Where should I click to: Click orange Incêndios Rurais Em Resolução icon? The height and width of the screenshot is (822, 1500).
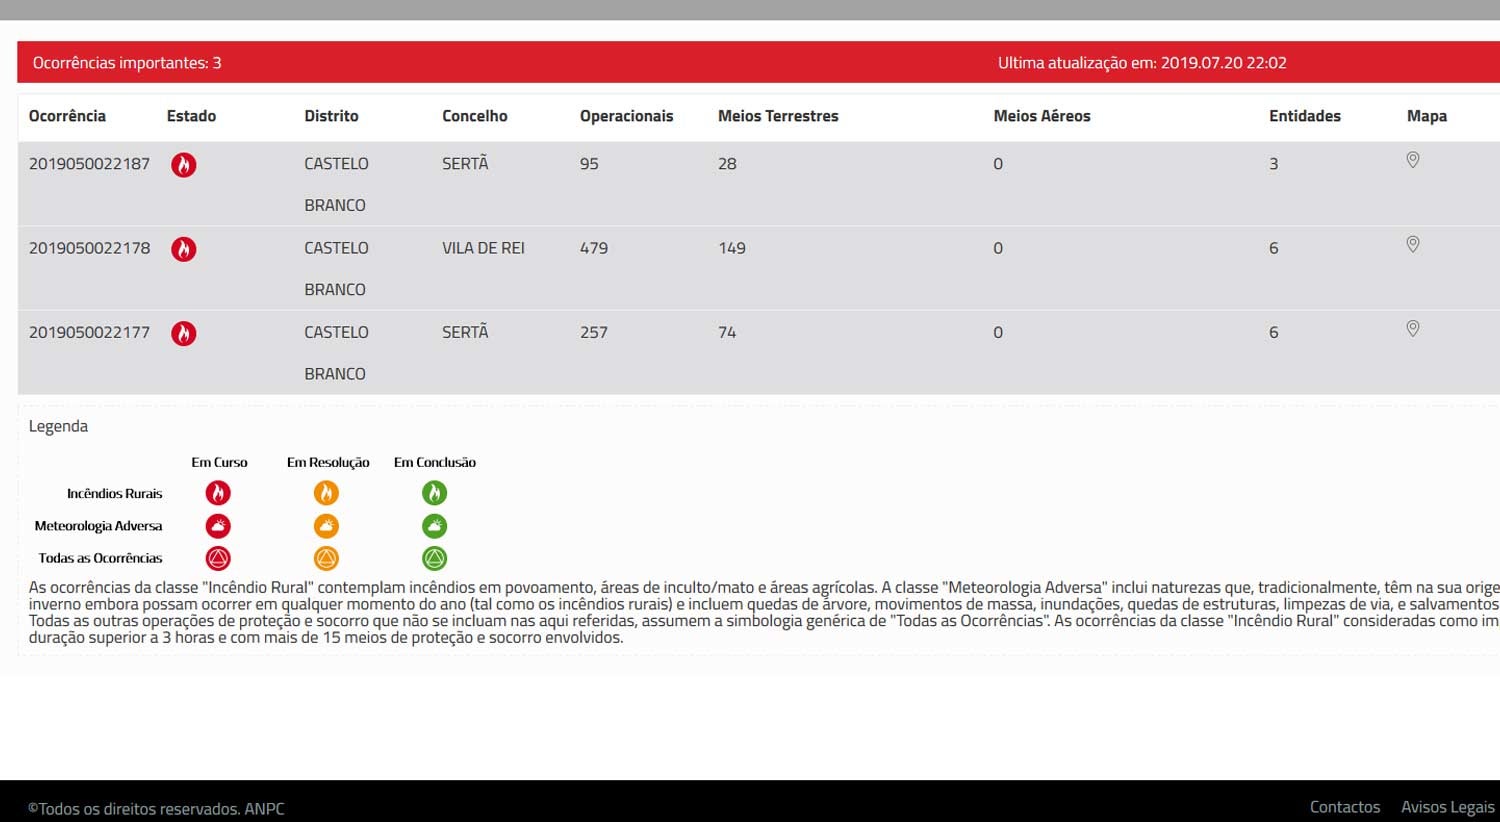click(x=326, y=493)
